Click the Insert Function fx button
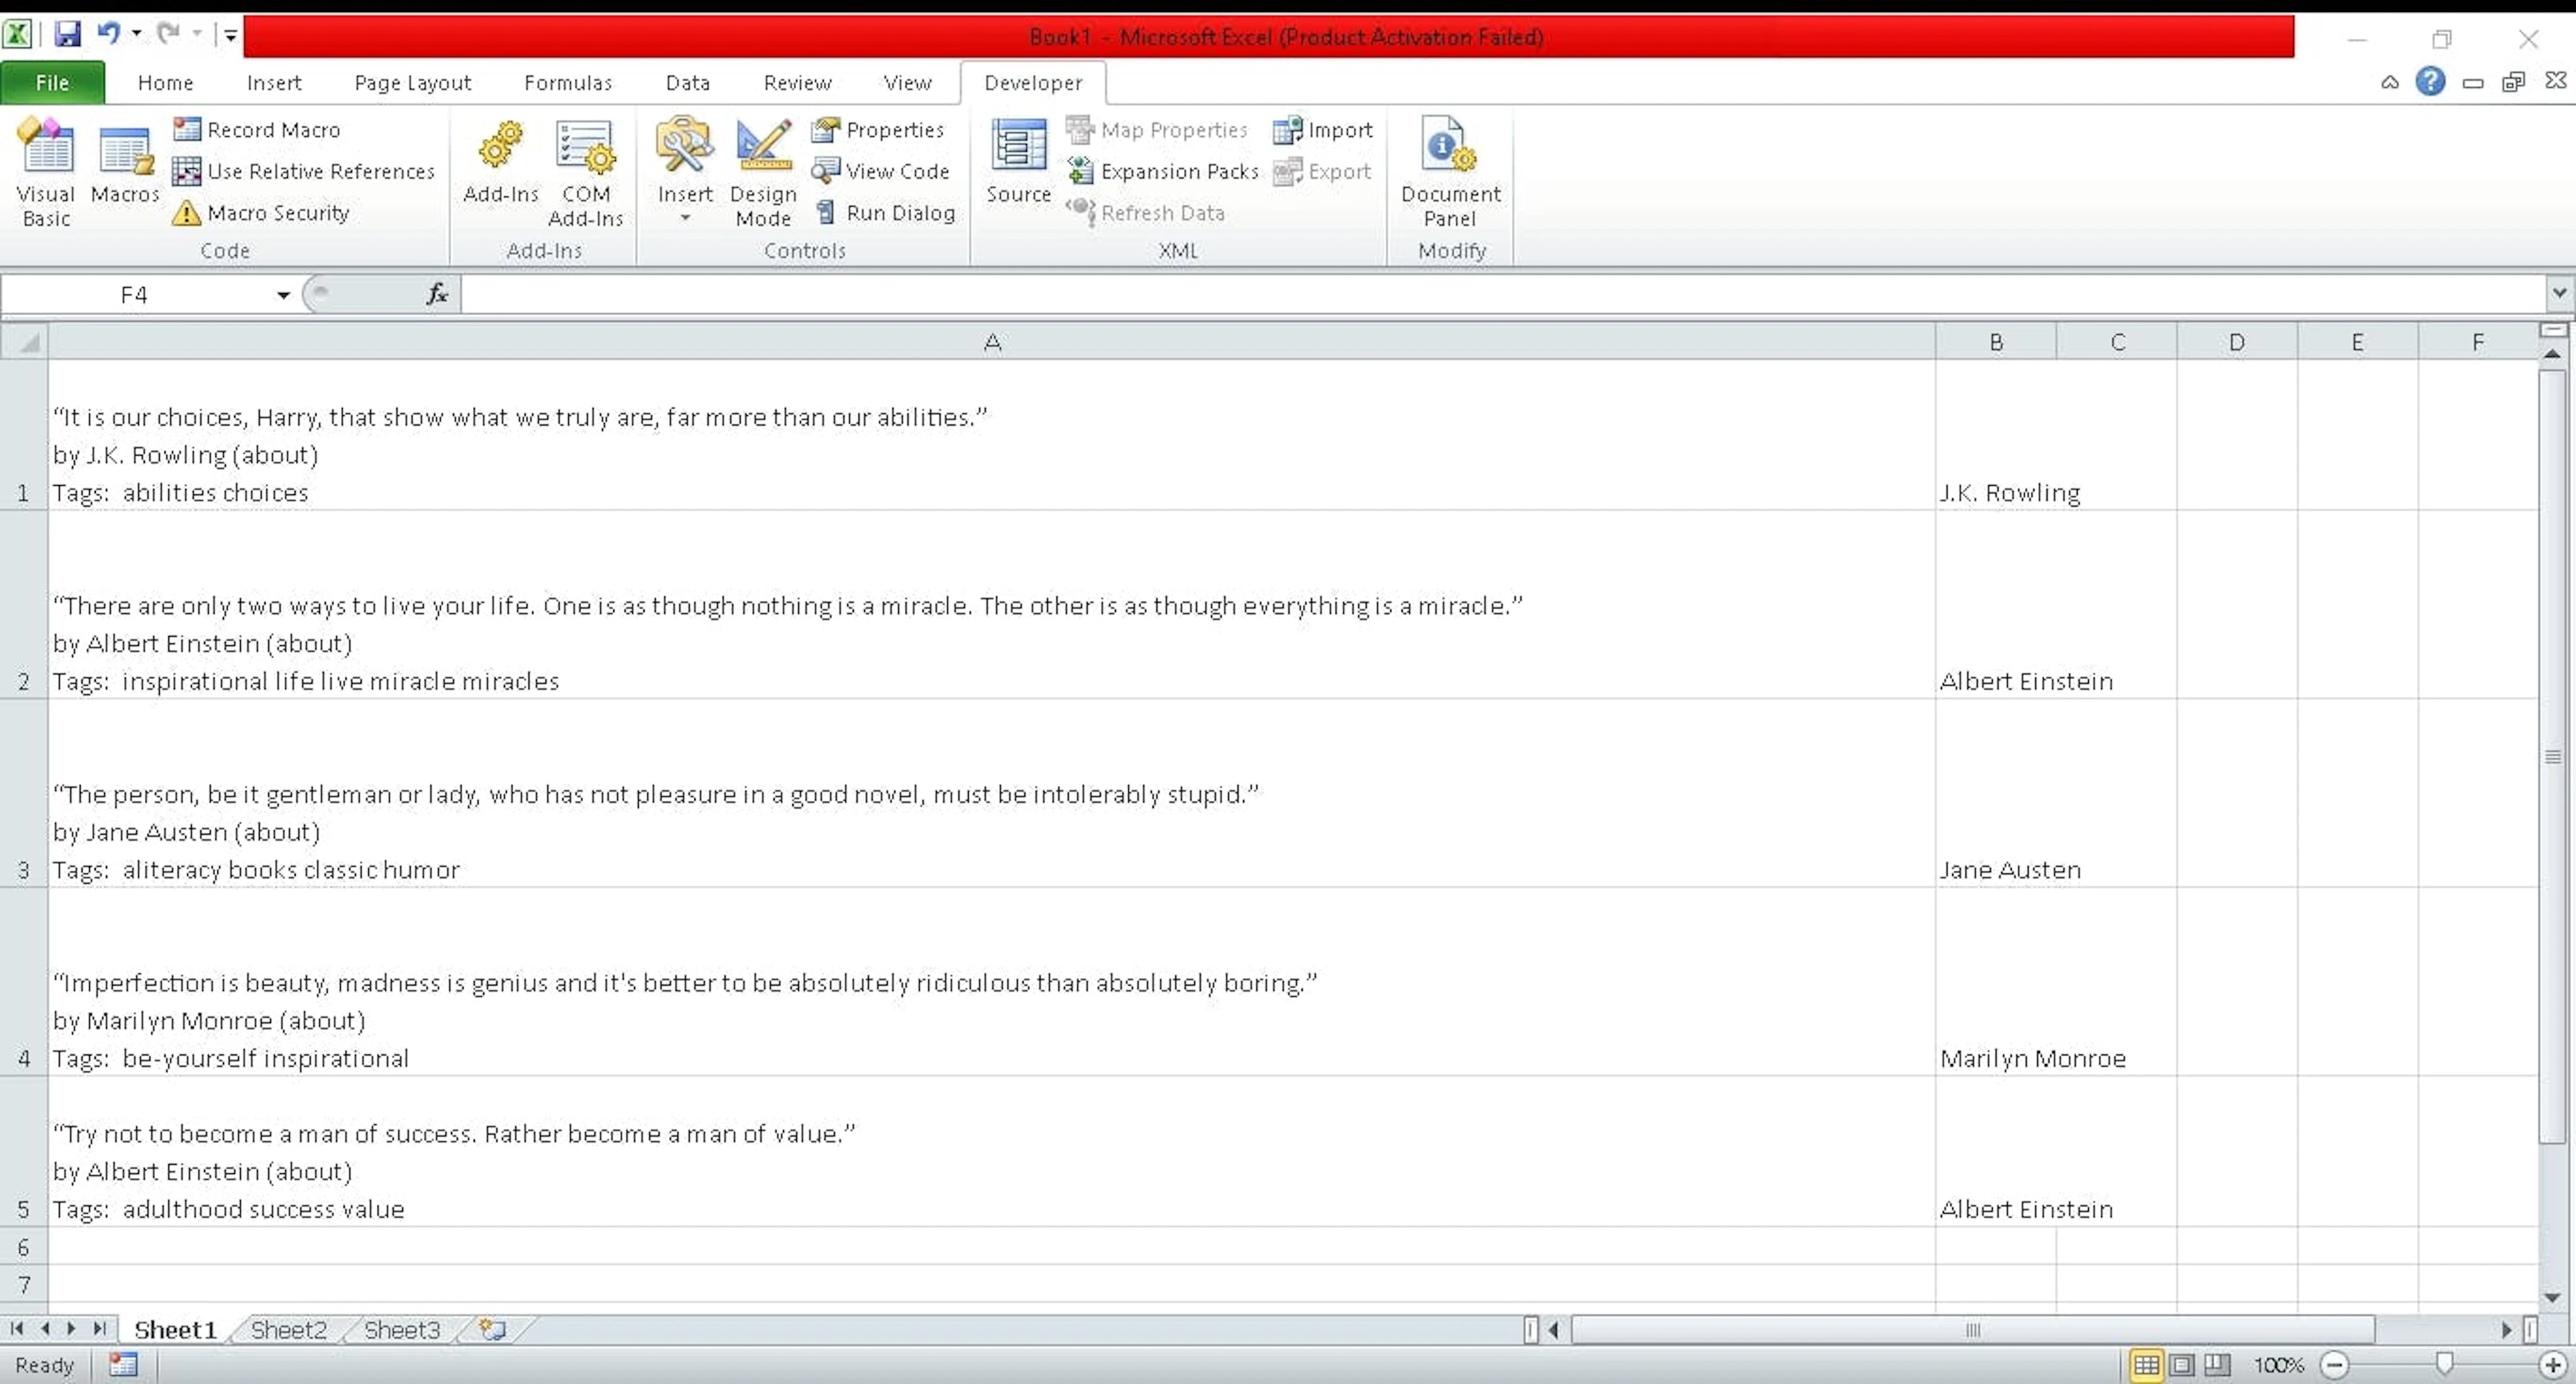Screen dimensions: 2576x1384 [x=437, y=294]
